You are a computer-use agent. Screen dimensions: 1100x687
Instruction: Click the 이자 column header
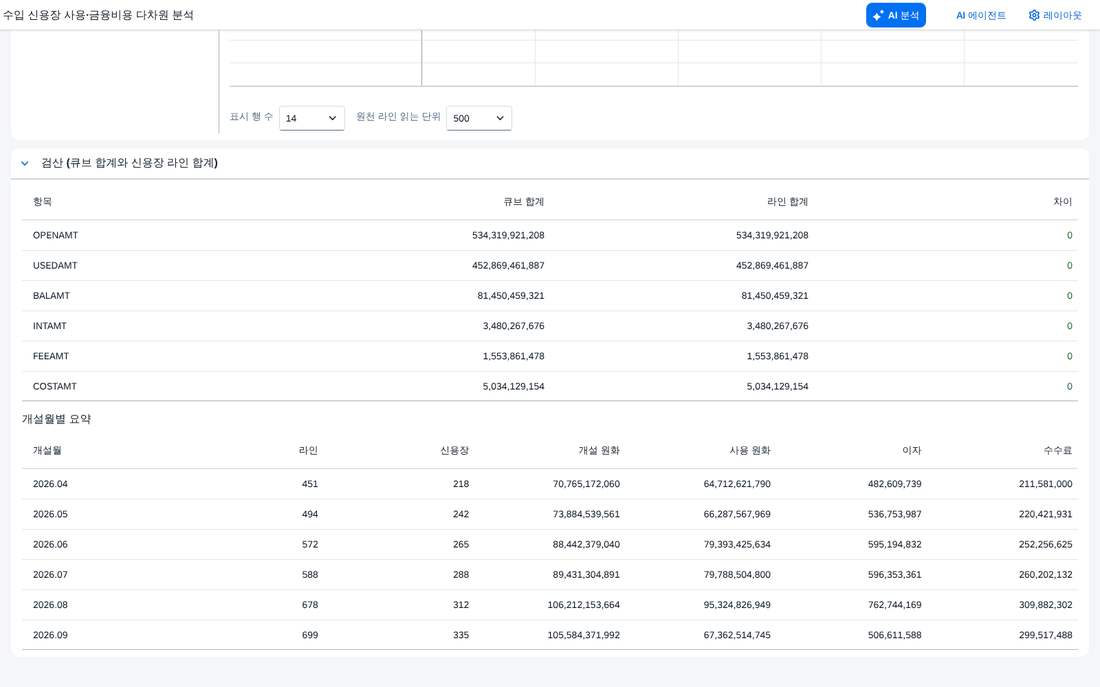(x=911, y=451)
